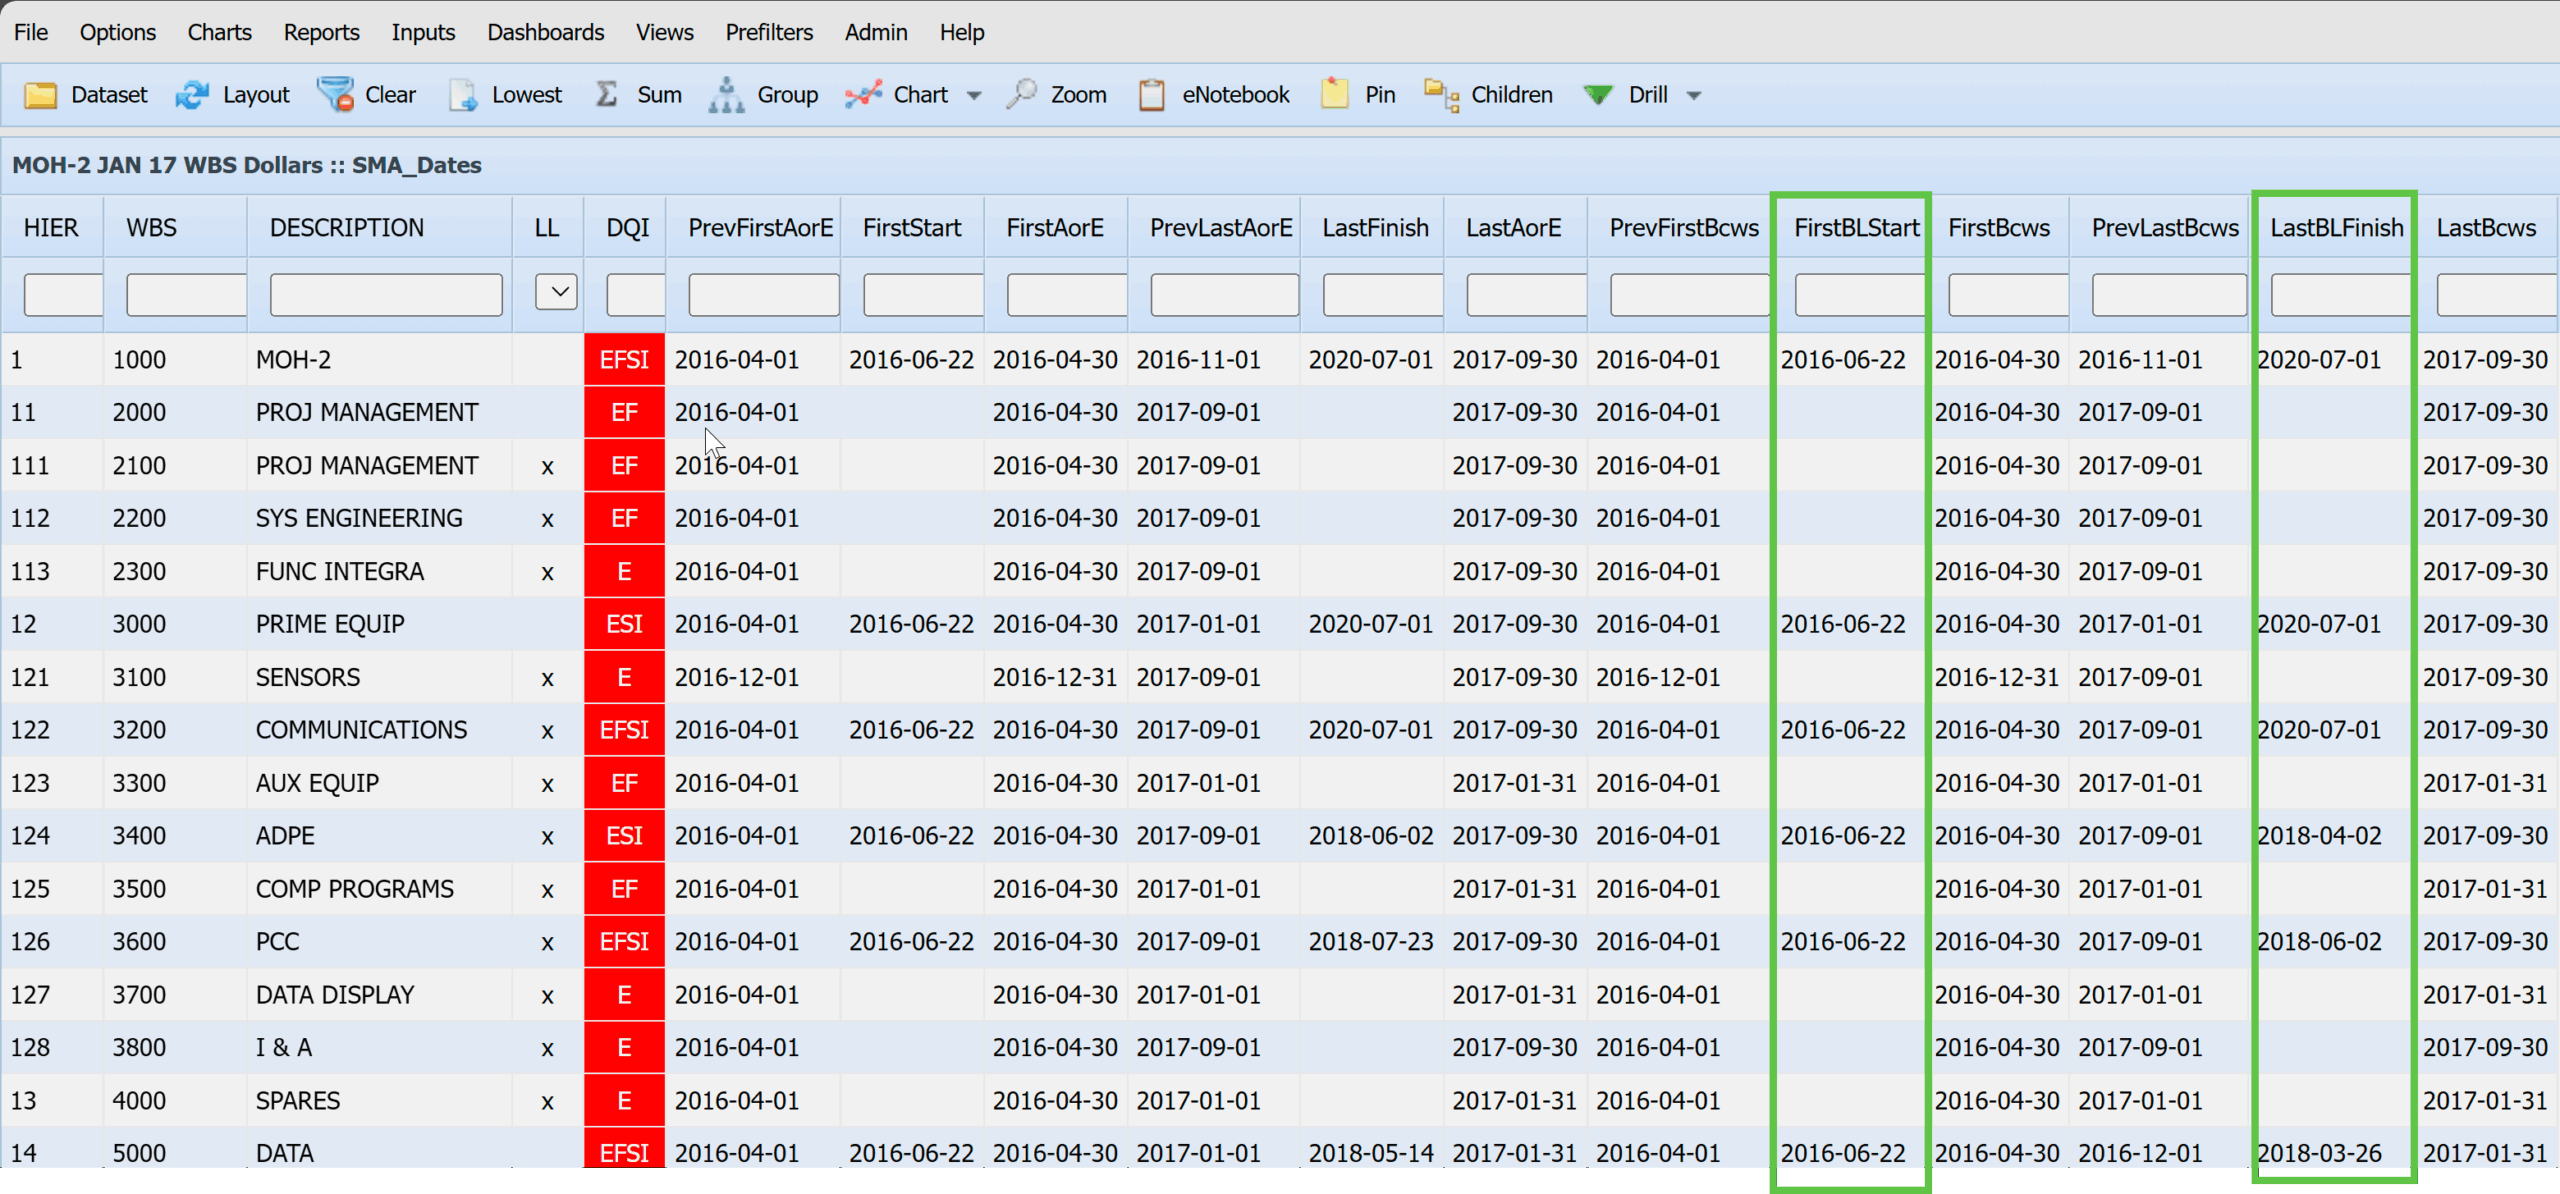
Task: Click the WBS filter input field
Action: coord(186,295)
